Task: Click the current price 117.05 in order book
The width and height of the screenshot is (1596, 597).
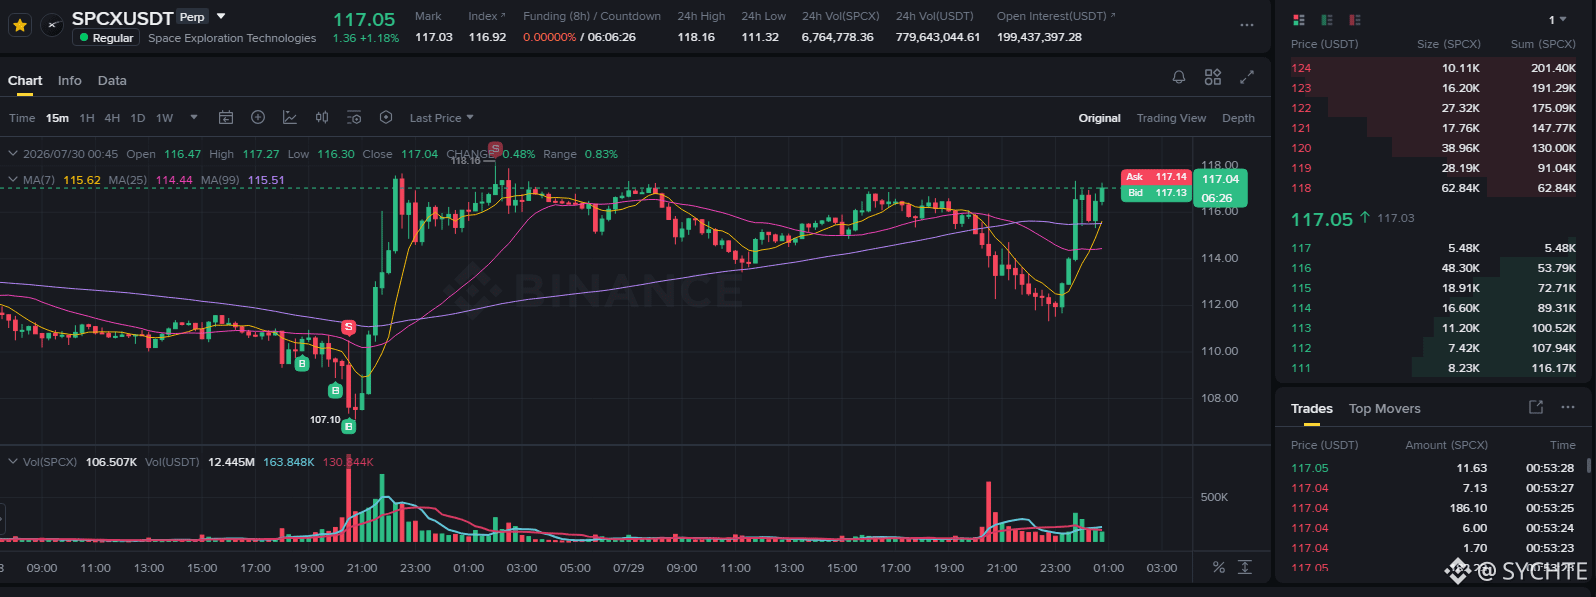Action: pyautogui.click(x=1322, y=219)
